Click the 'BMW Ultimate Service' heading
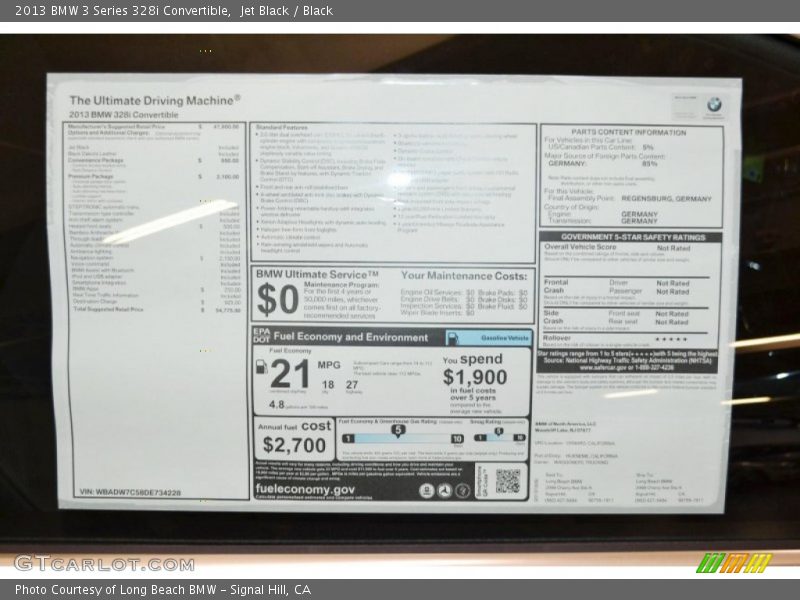 pyautogui.click(x=317, y=274)
